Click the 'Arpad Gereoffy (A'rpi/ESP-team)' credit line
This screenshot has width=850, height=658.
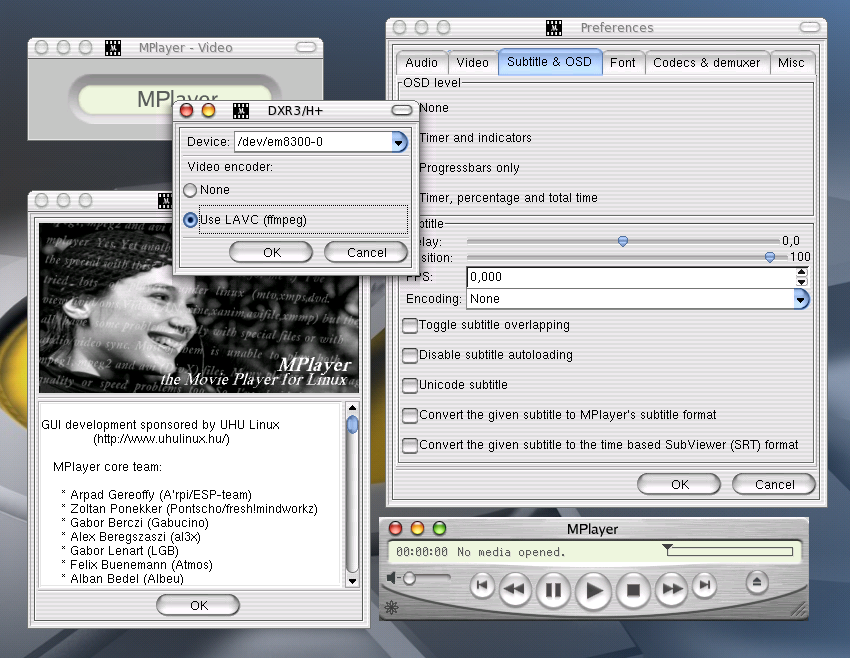pos(161,495)
